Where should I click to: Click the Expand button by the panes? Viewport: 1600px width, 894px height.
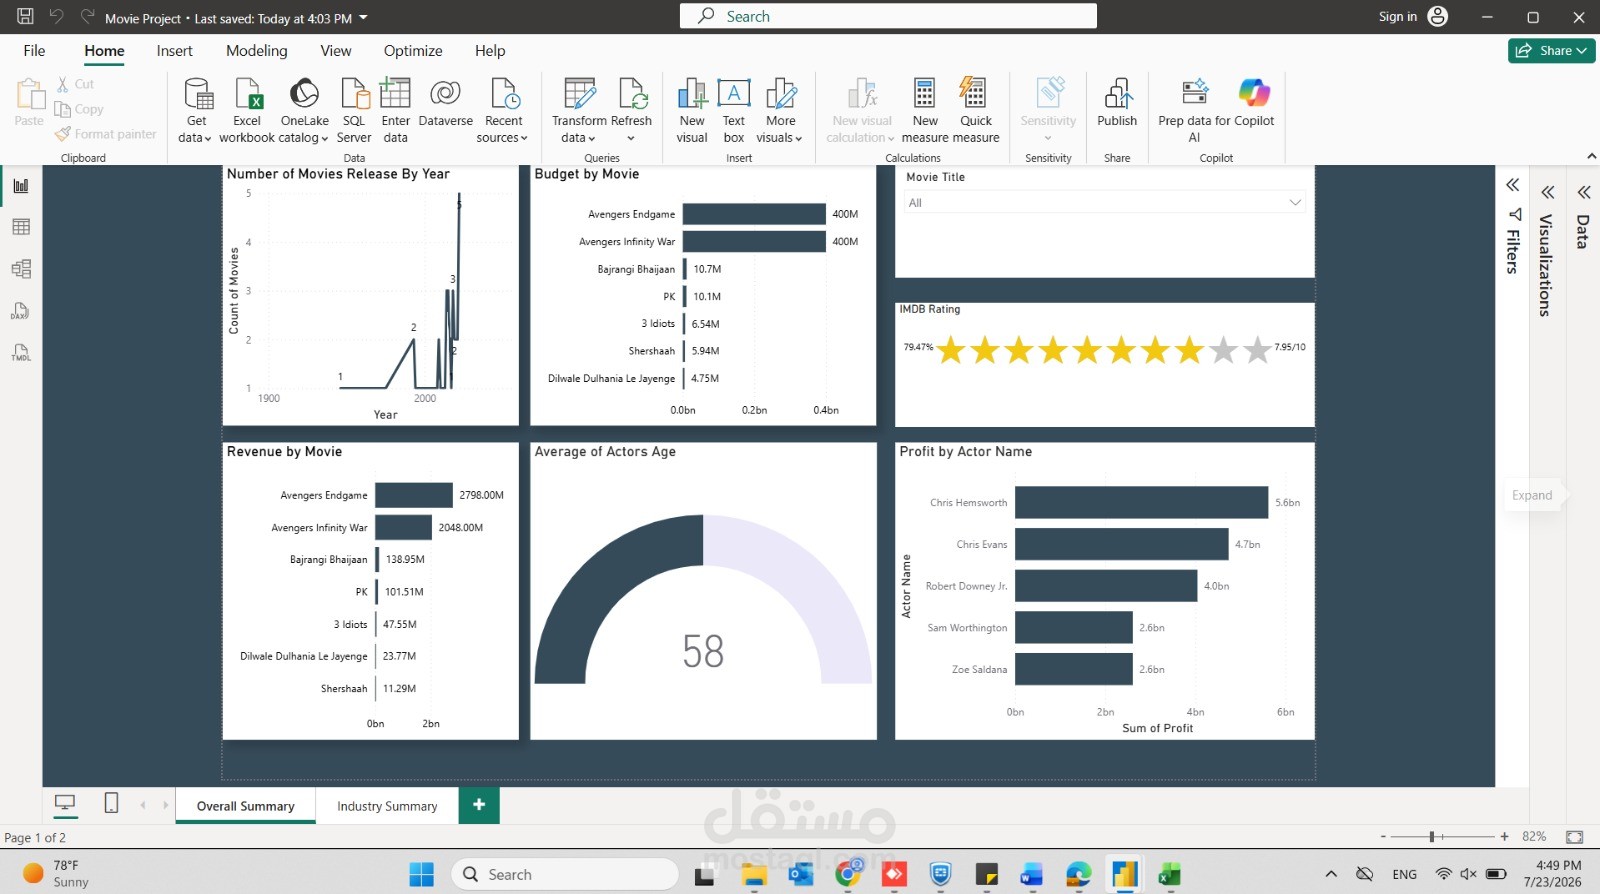[x=1532, y=495]
